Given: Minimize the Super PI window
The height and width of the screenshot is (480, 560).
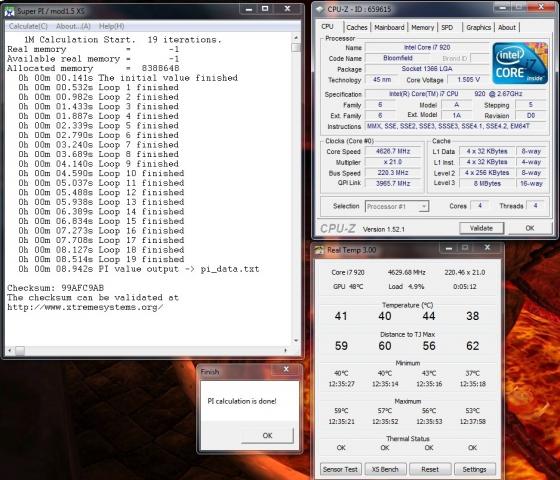Looking at the screenshot, I should coord(249,9).
